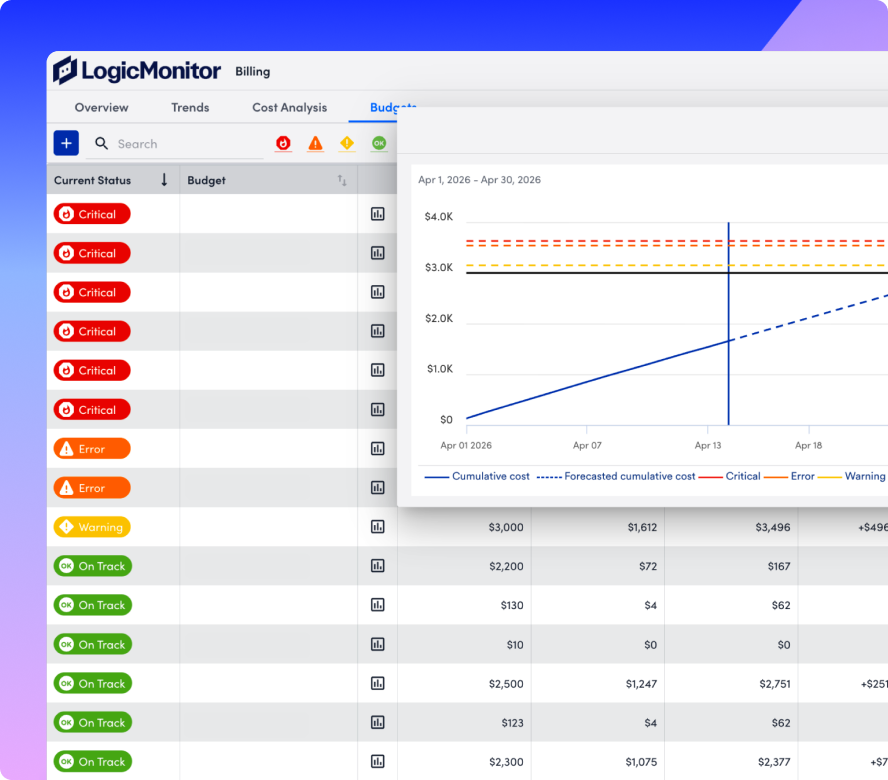
Task: Sort by Current Status column arrow
Action: click(164, 180)
